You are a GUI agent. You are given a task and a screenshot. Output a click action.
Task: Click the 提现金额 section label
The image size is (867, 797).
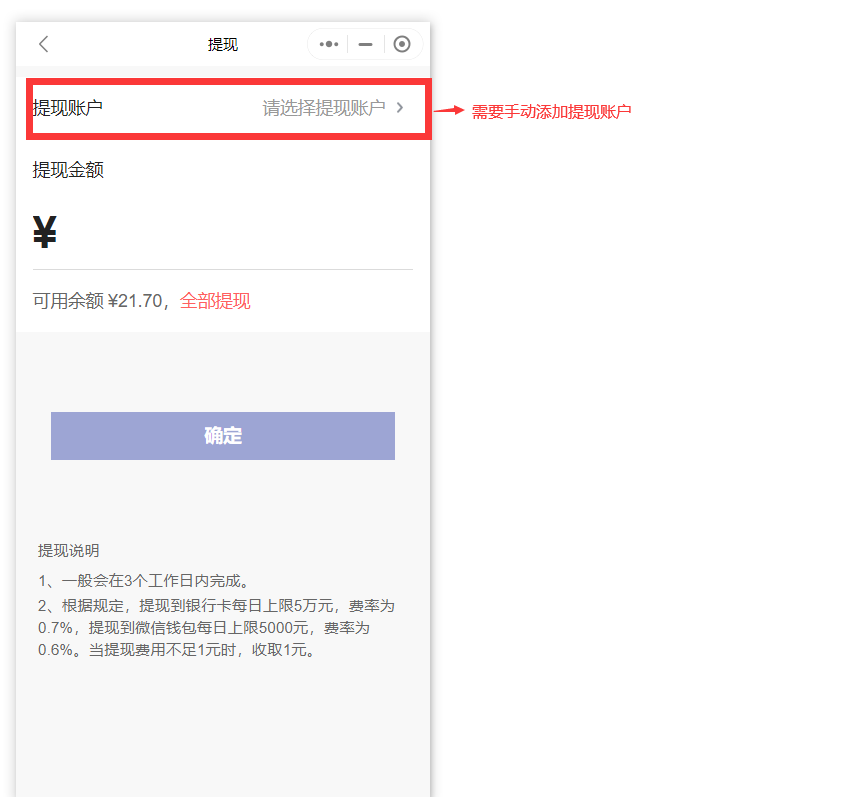[x=68, y=170]
